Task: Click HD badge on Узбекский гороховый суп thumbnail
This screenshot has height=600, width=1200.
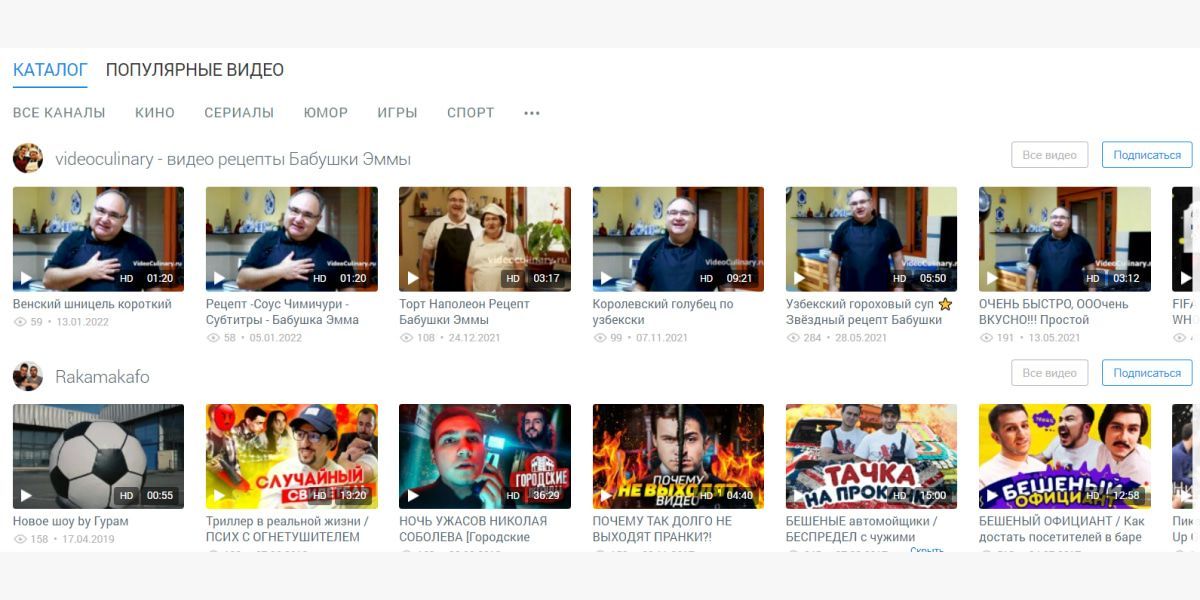Action: pos(899,278)
